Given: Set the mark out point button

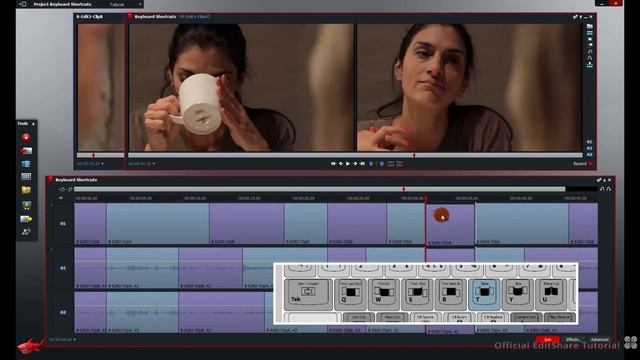Looking at the screenshot, I should (382, 164).
